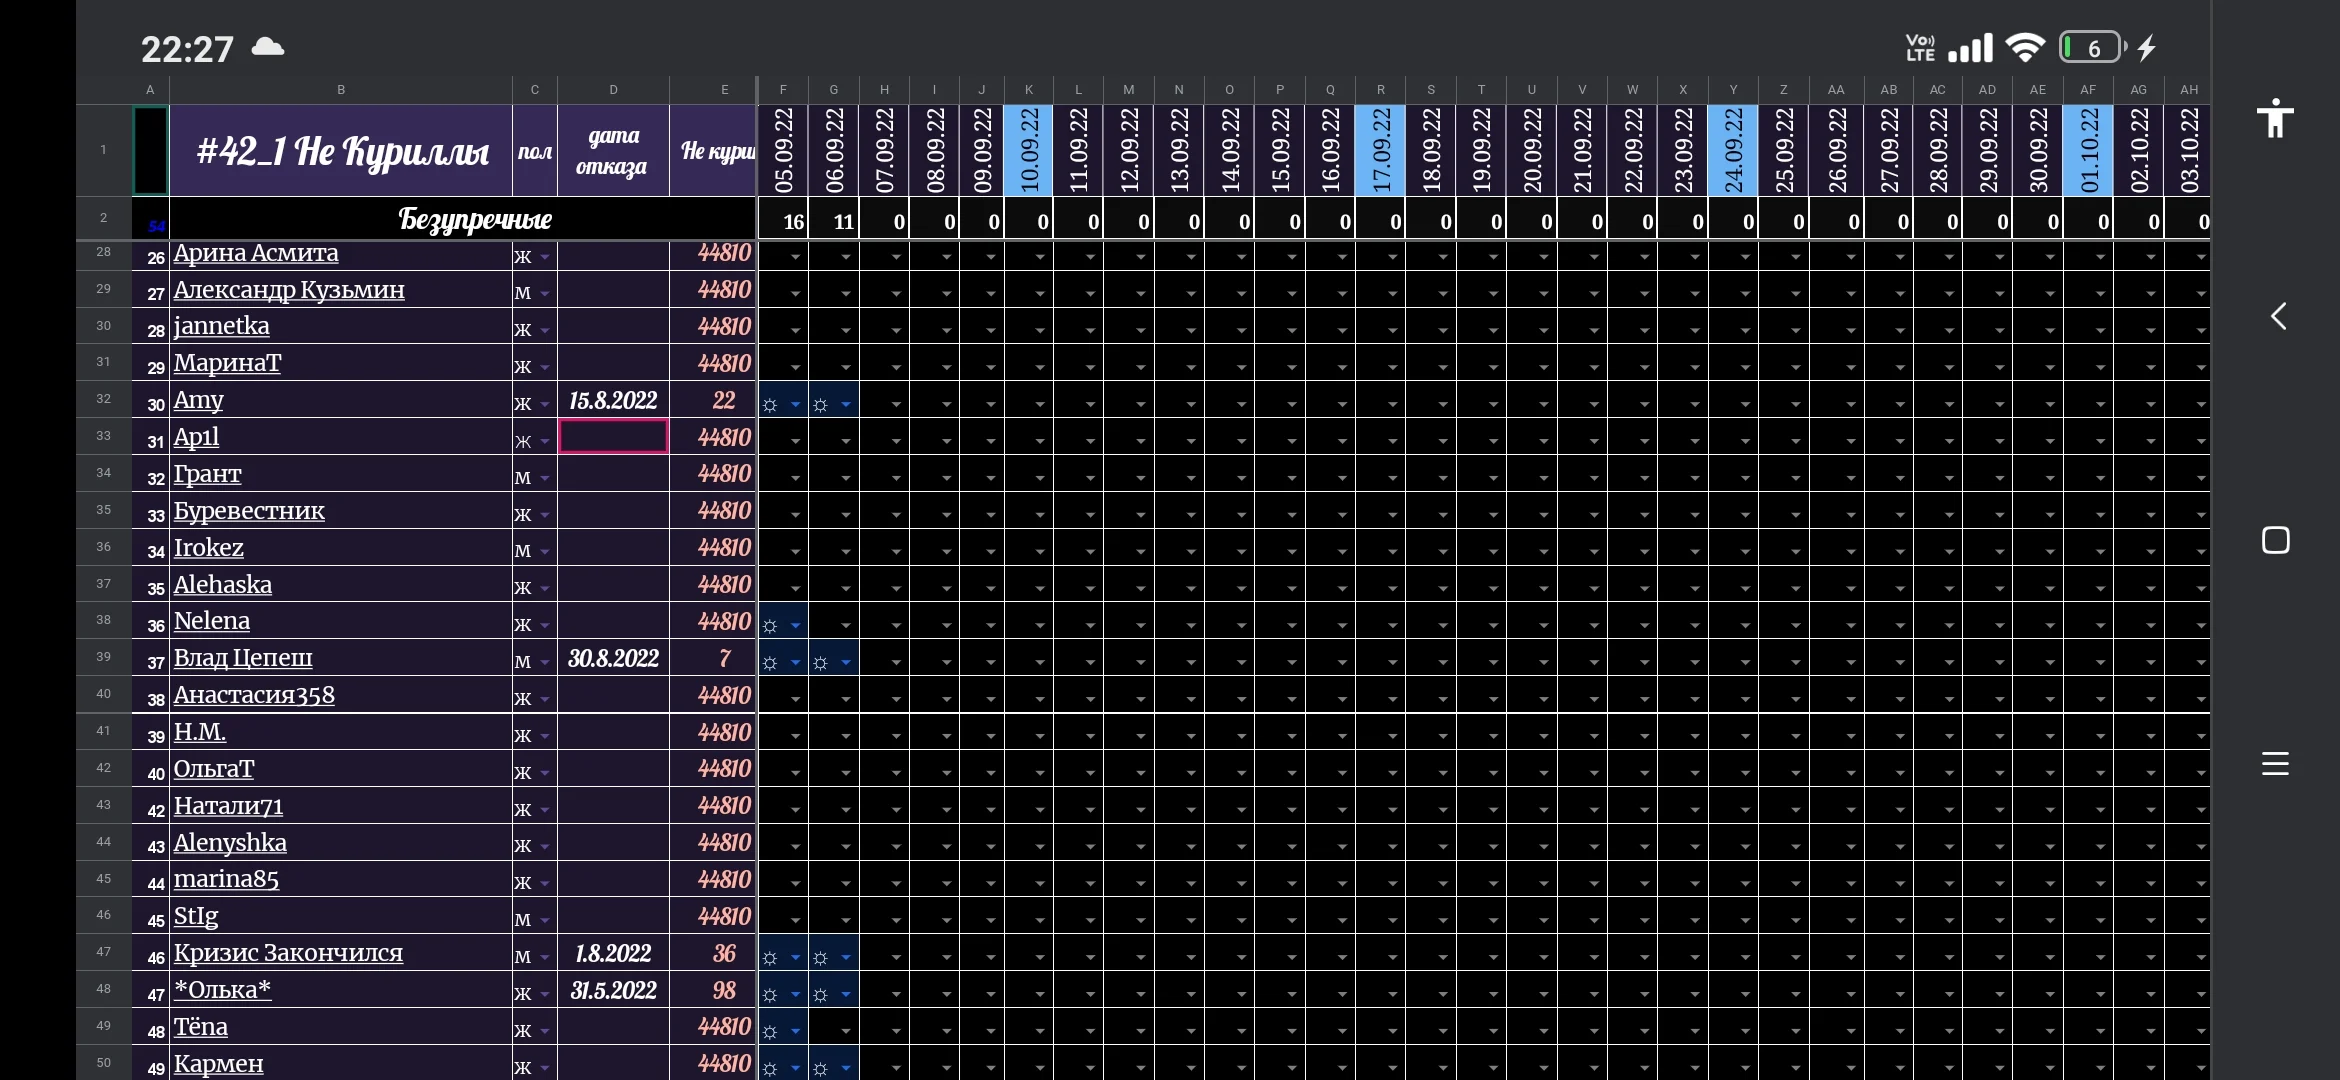Screen dimensions: 2340x1080
Task: Tap the hamburger menu icon on the right edge
Action: click(2275, 764)
